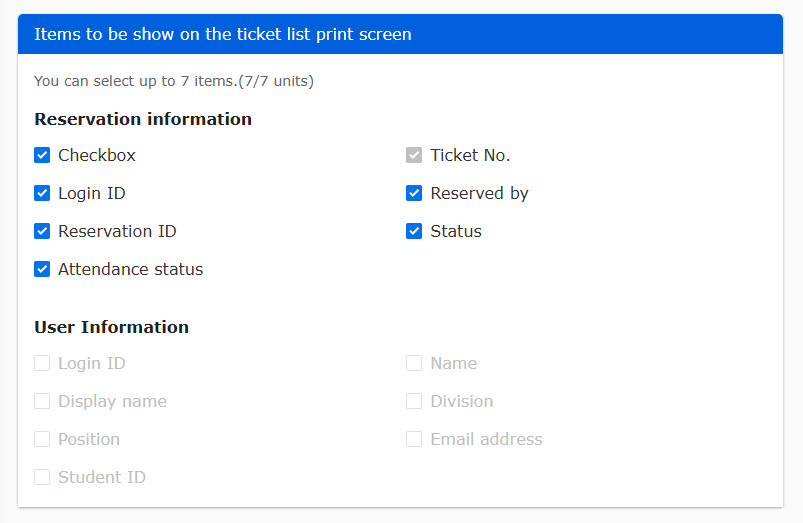This screenshot has width=803, height=523.
Task: Check Login ID under User Information
Action: point(42,363)
